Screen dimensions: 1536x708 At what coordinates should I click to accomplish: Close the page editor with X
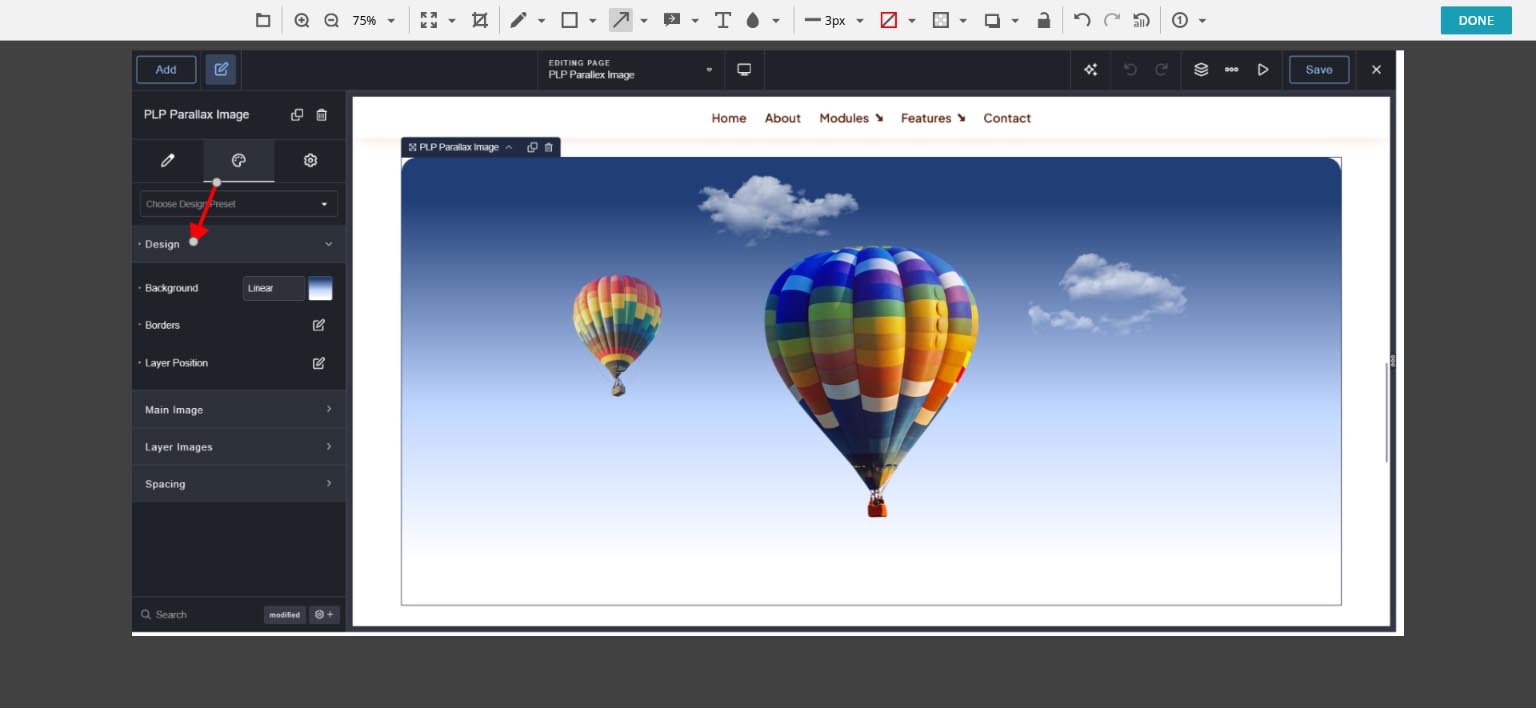pyautogui.click(x=1376, y=69)
